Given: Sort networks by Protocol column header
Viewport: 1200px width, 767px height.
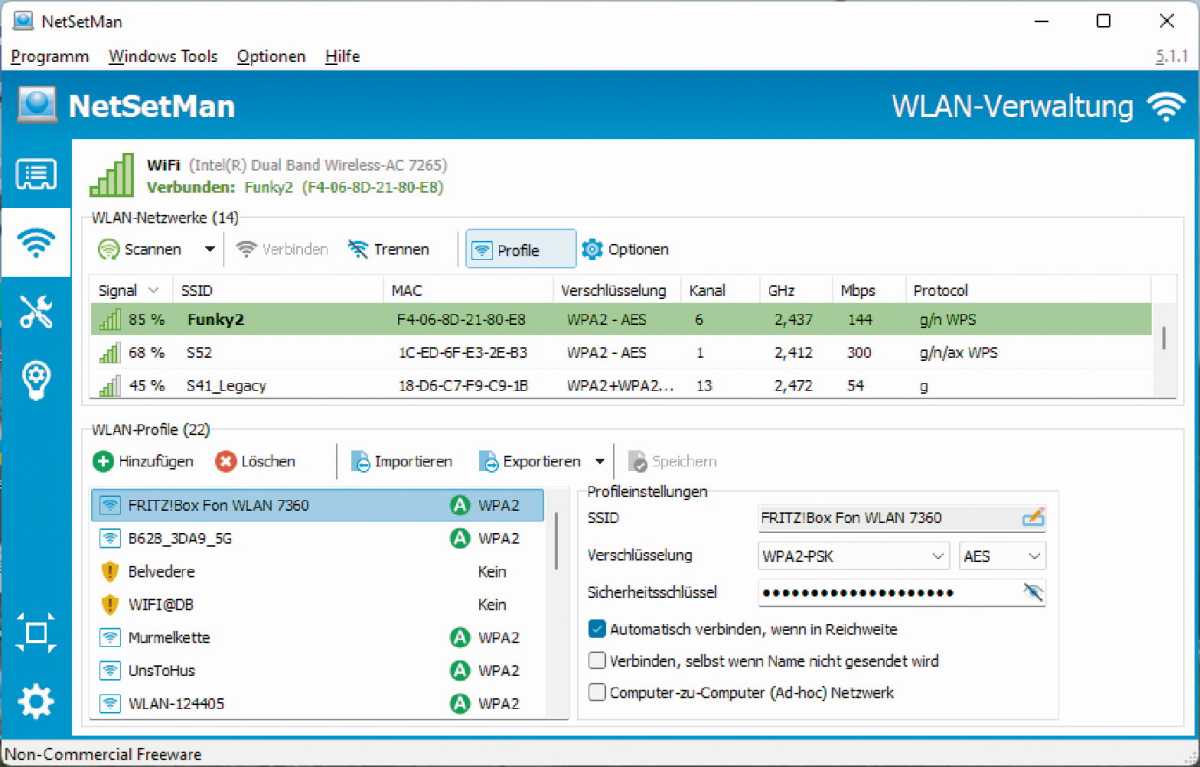Looking at the screenshot, I should click(x=1028, y=291).
